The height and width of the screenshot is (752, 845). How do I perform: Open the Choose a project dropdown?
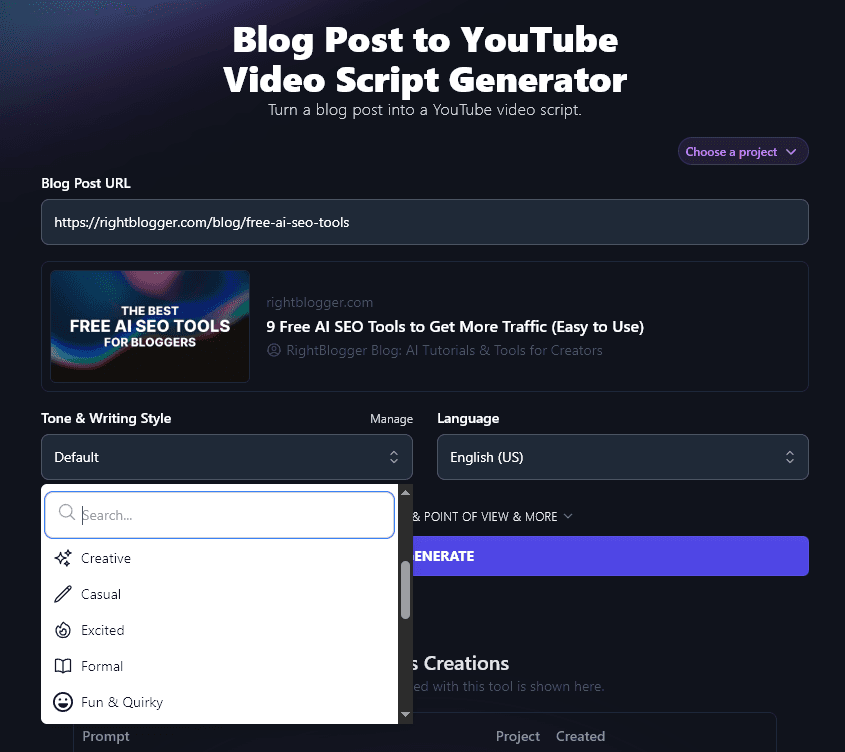pyautogui.click(x=743, y=151)
